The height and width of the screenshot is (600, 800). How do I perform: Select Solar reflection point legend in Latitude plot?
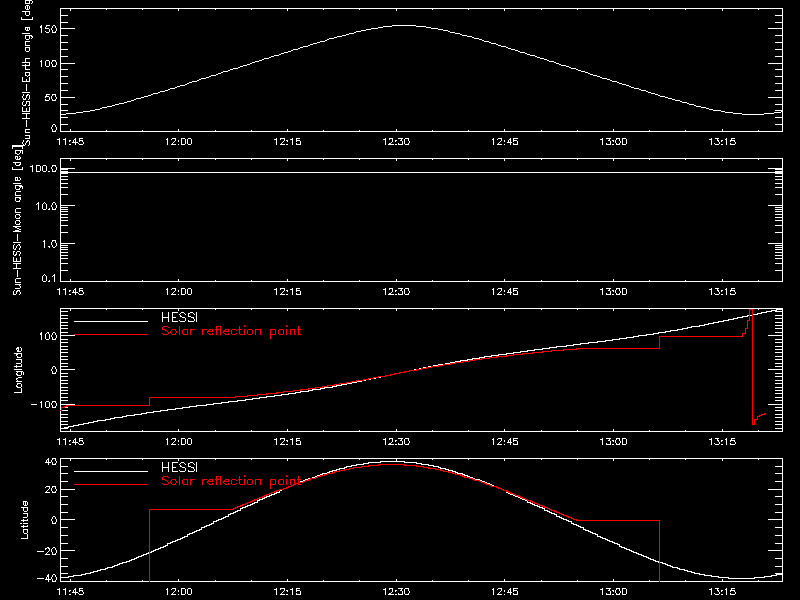[x=231, y=481]
